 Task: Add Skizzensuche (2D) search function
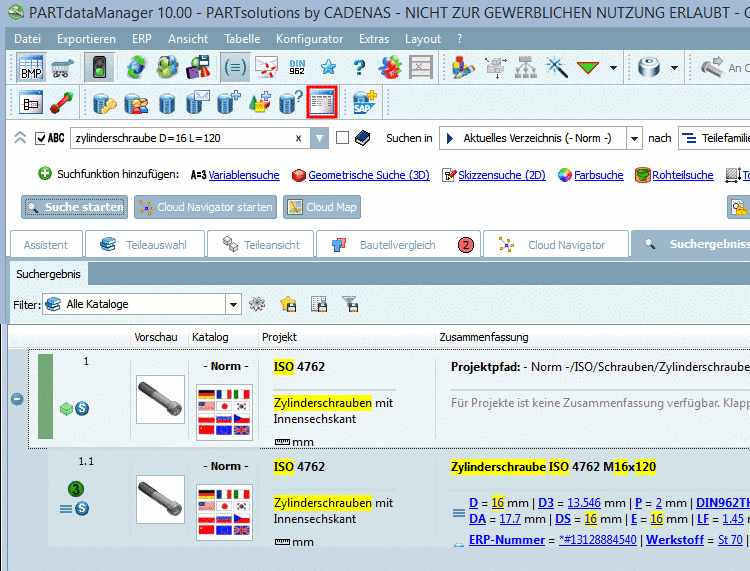pos(502,175)
